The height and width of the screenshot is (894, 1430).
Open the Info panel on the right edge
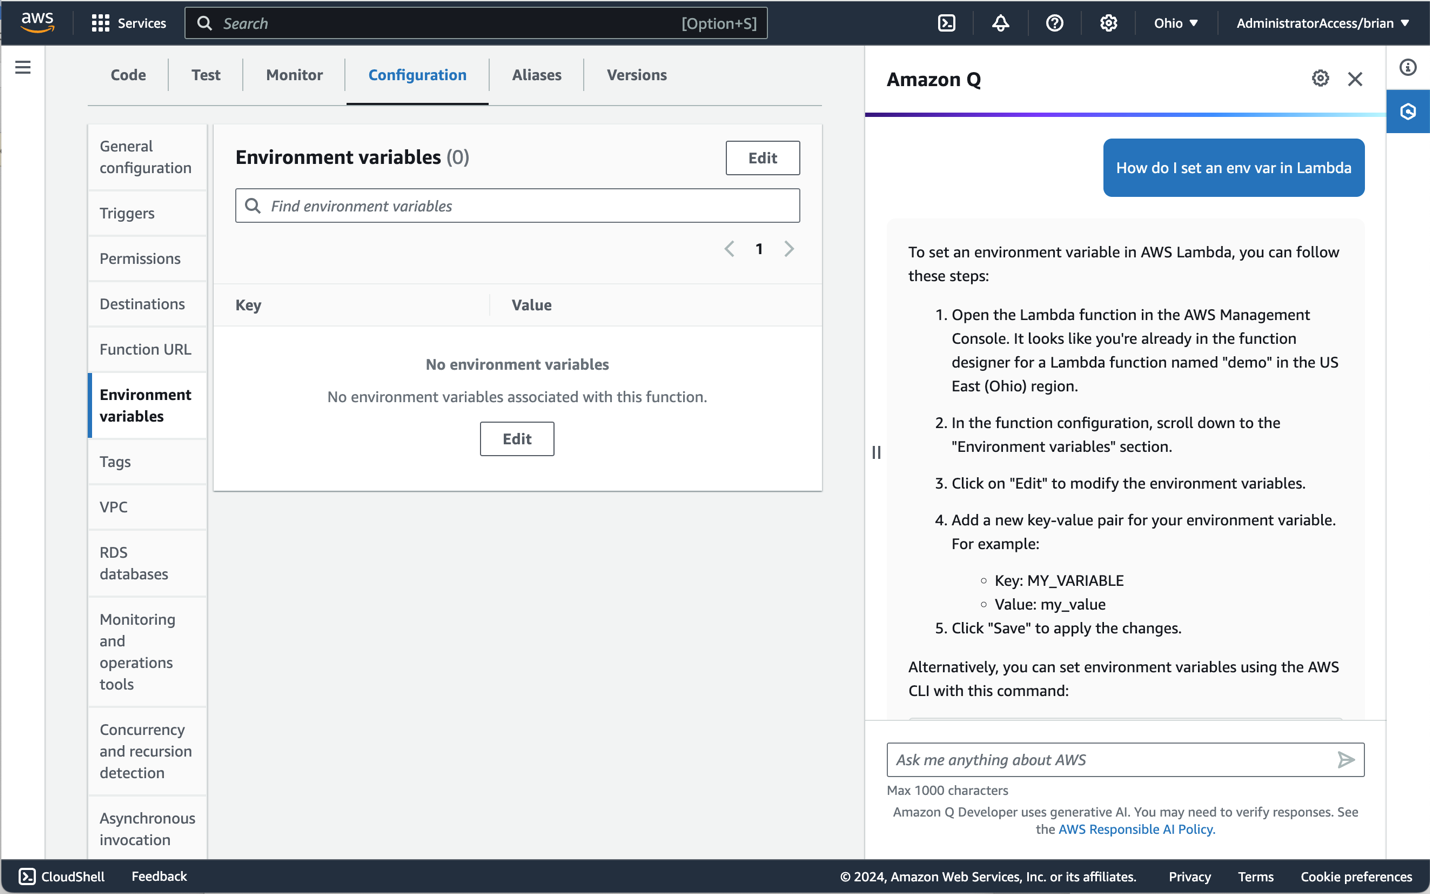tap(1408, 67)
